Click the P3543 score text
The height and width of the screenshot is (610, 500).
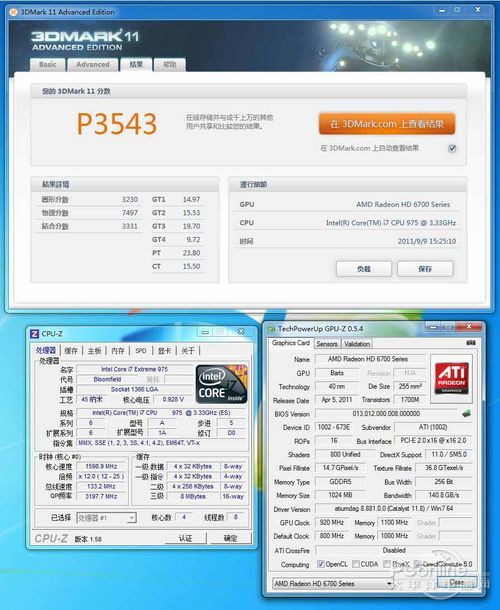[x=117, y=124]
